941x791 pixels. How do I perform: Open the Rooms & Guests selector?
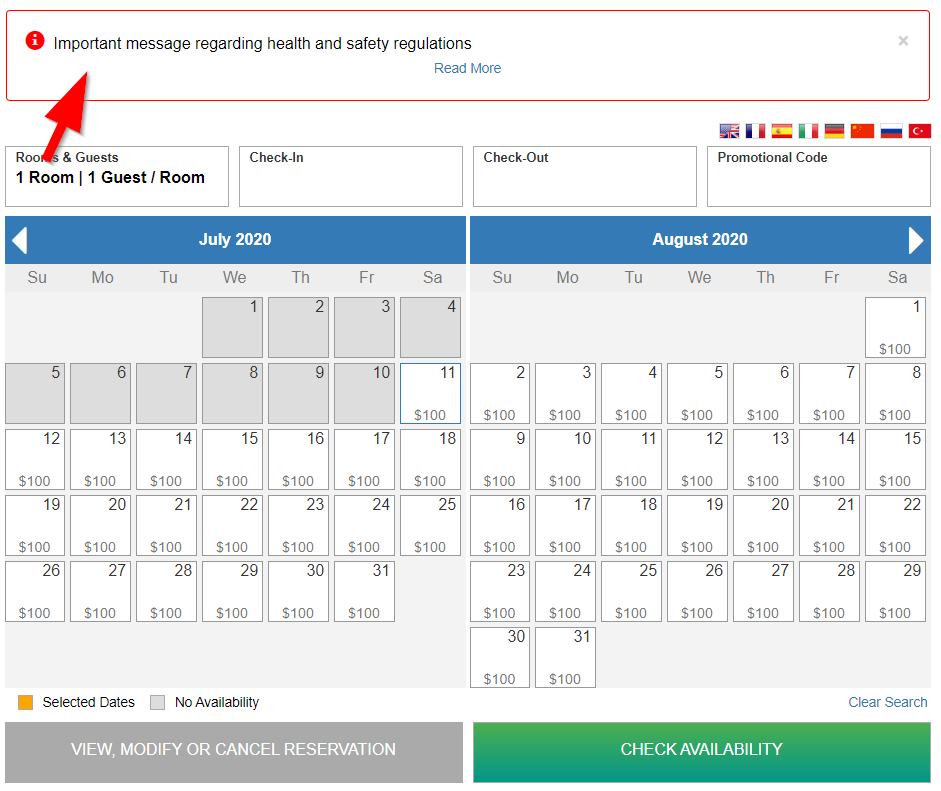pos(117,176)
